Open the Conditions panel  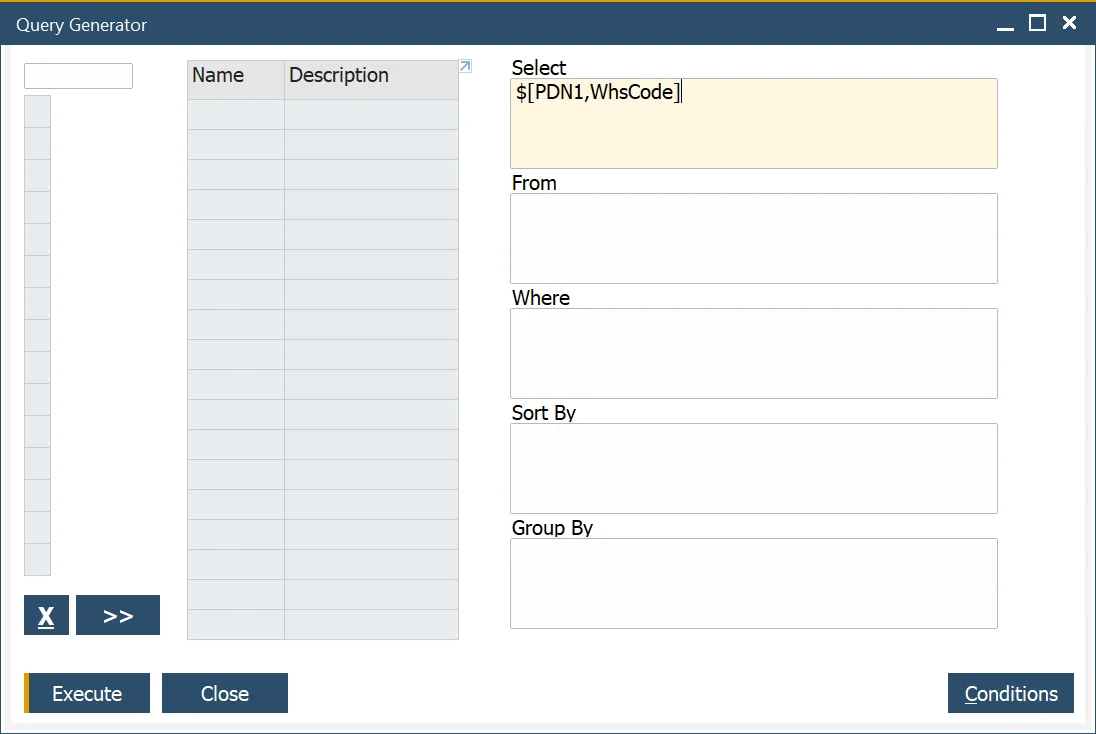point(1010,693)
